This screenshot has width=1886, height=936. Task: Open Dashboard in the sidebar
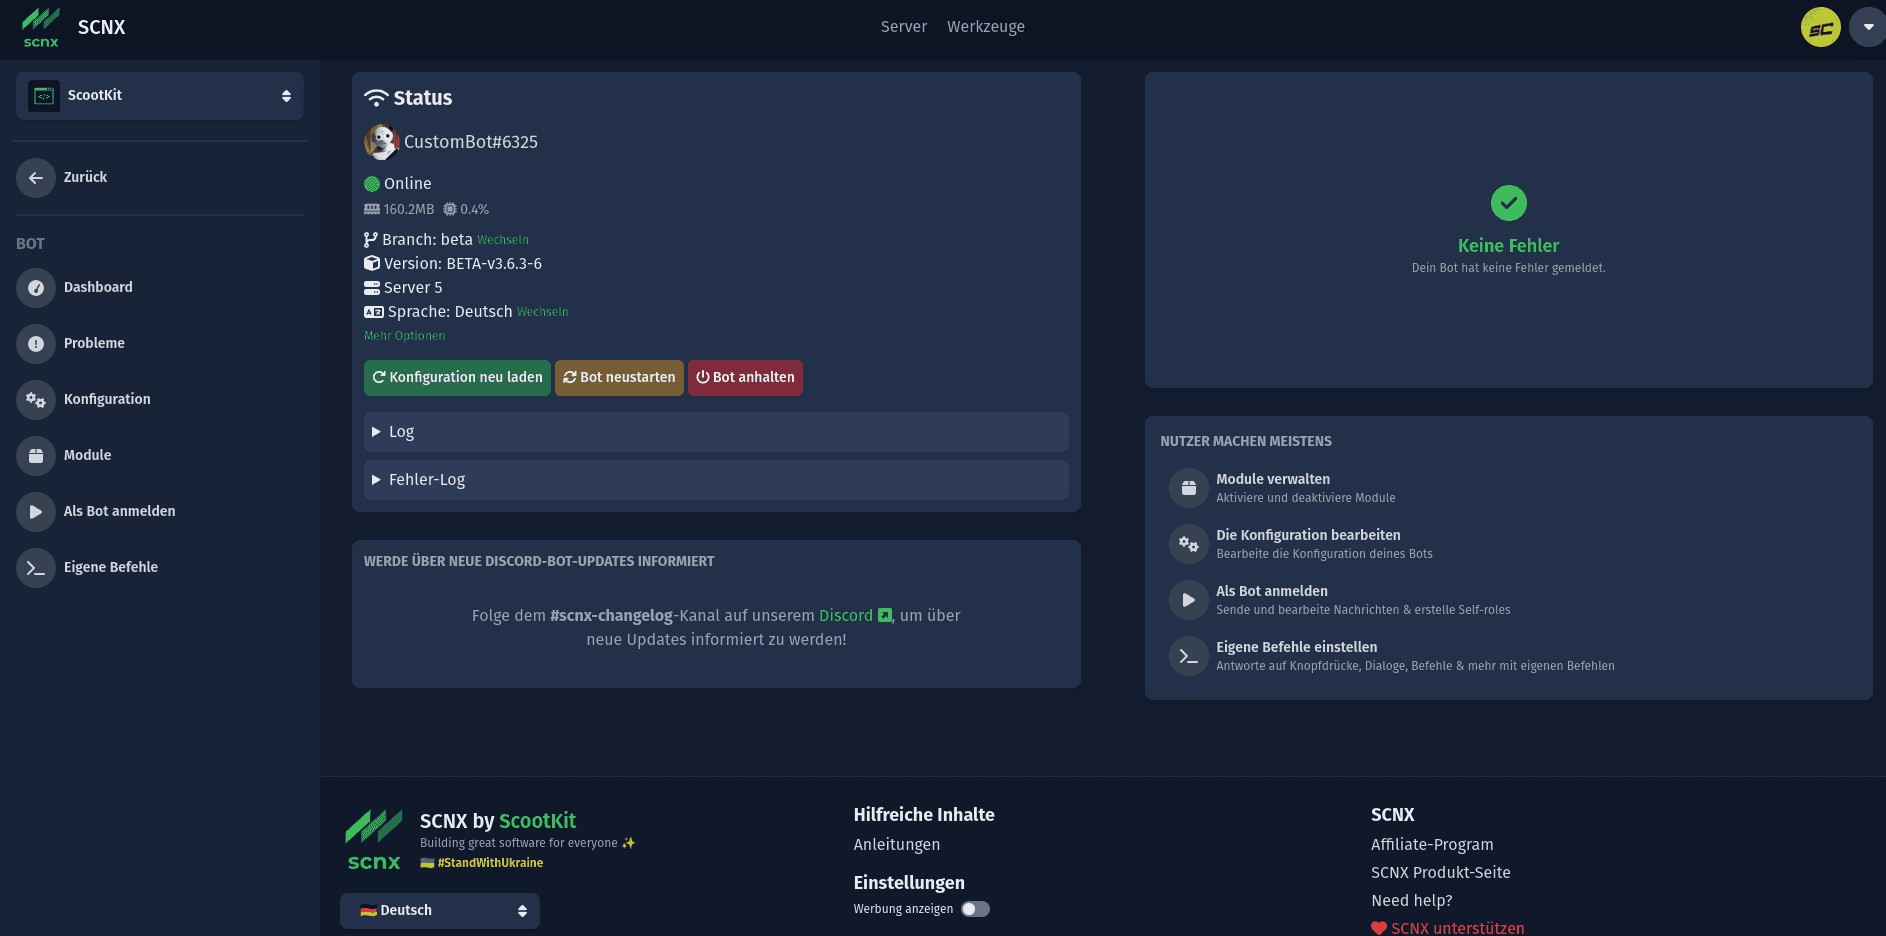pyautogui.click(x=98, y=287)
